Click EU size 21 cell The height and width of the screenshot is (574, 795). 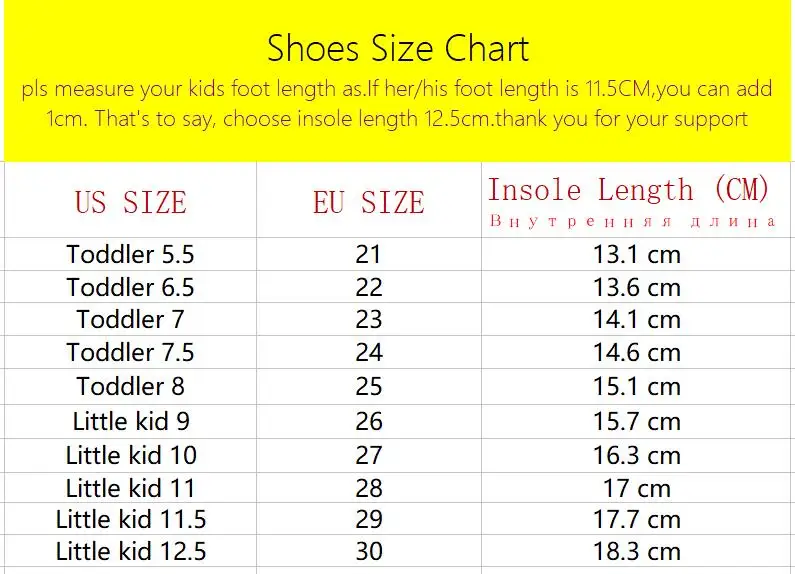click(369, 254)
